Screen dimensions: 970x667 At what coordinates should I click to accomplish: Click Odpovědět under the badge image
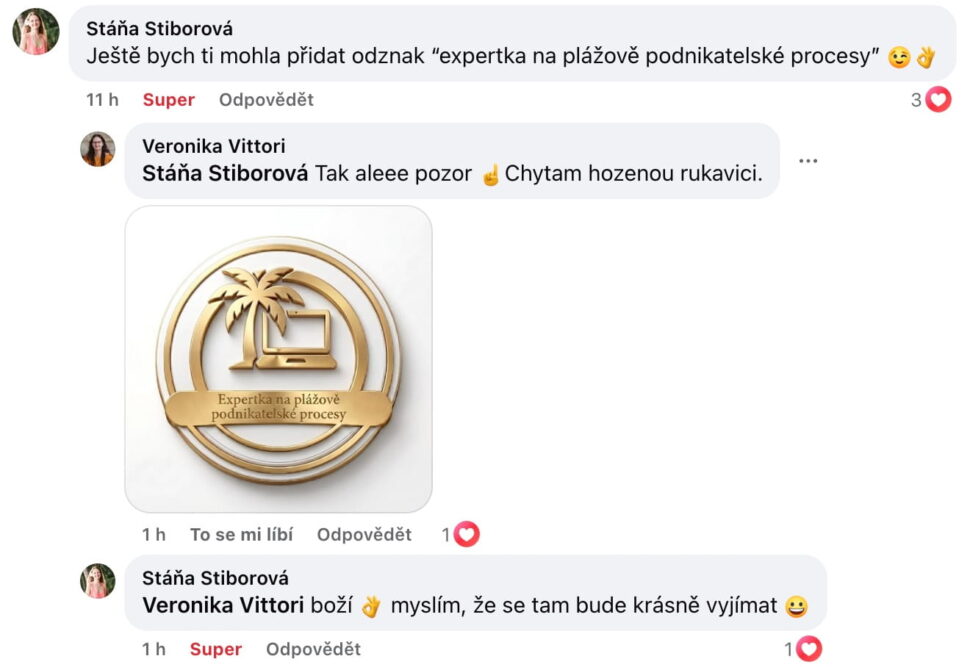coord(364,535)
